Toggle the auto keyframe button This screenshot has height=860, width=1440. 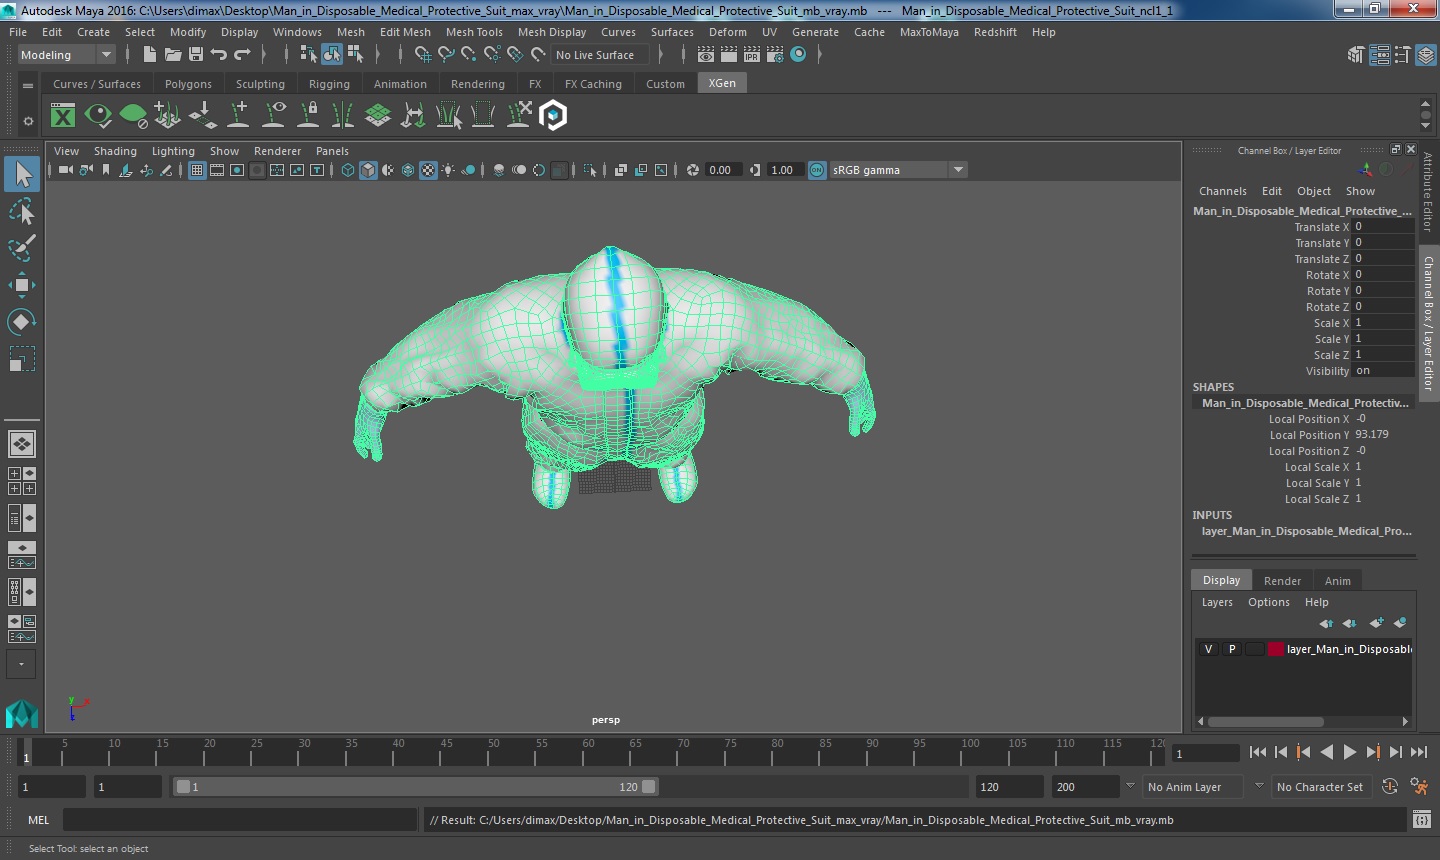click(1390, 787)
